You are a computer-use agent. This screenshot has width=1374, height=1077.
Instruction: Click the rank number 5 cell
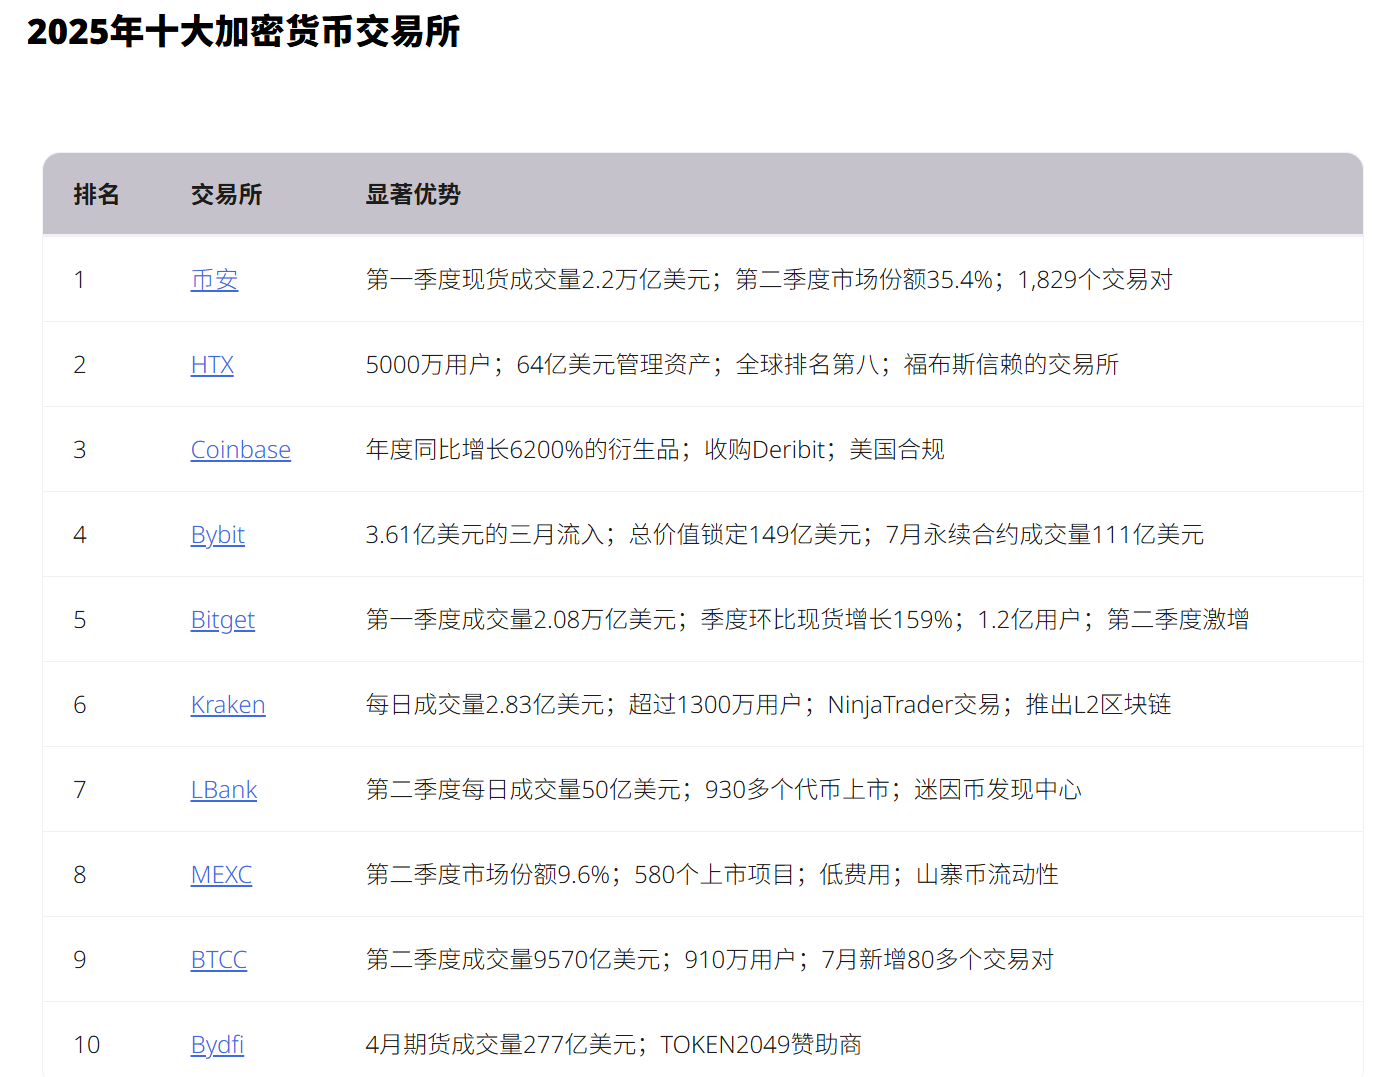pyautogui.click(x=80, y=620)
